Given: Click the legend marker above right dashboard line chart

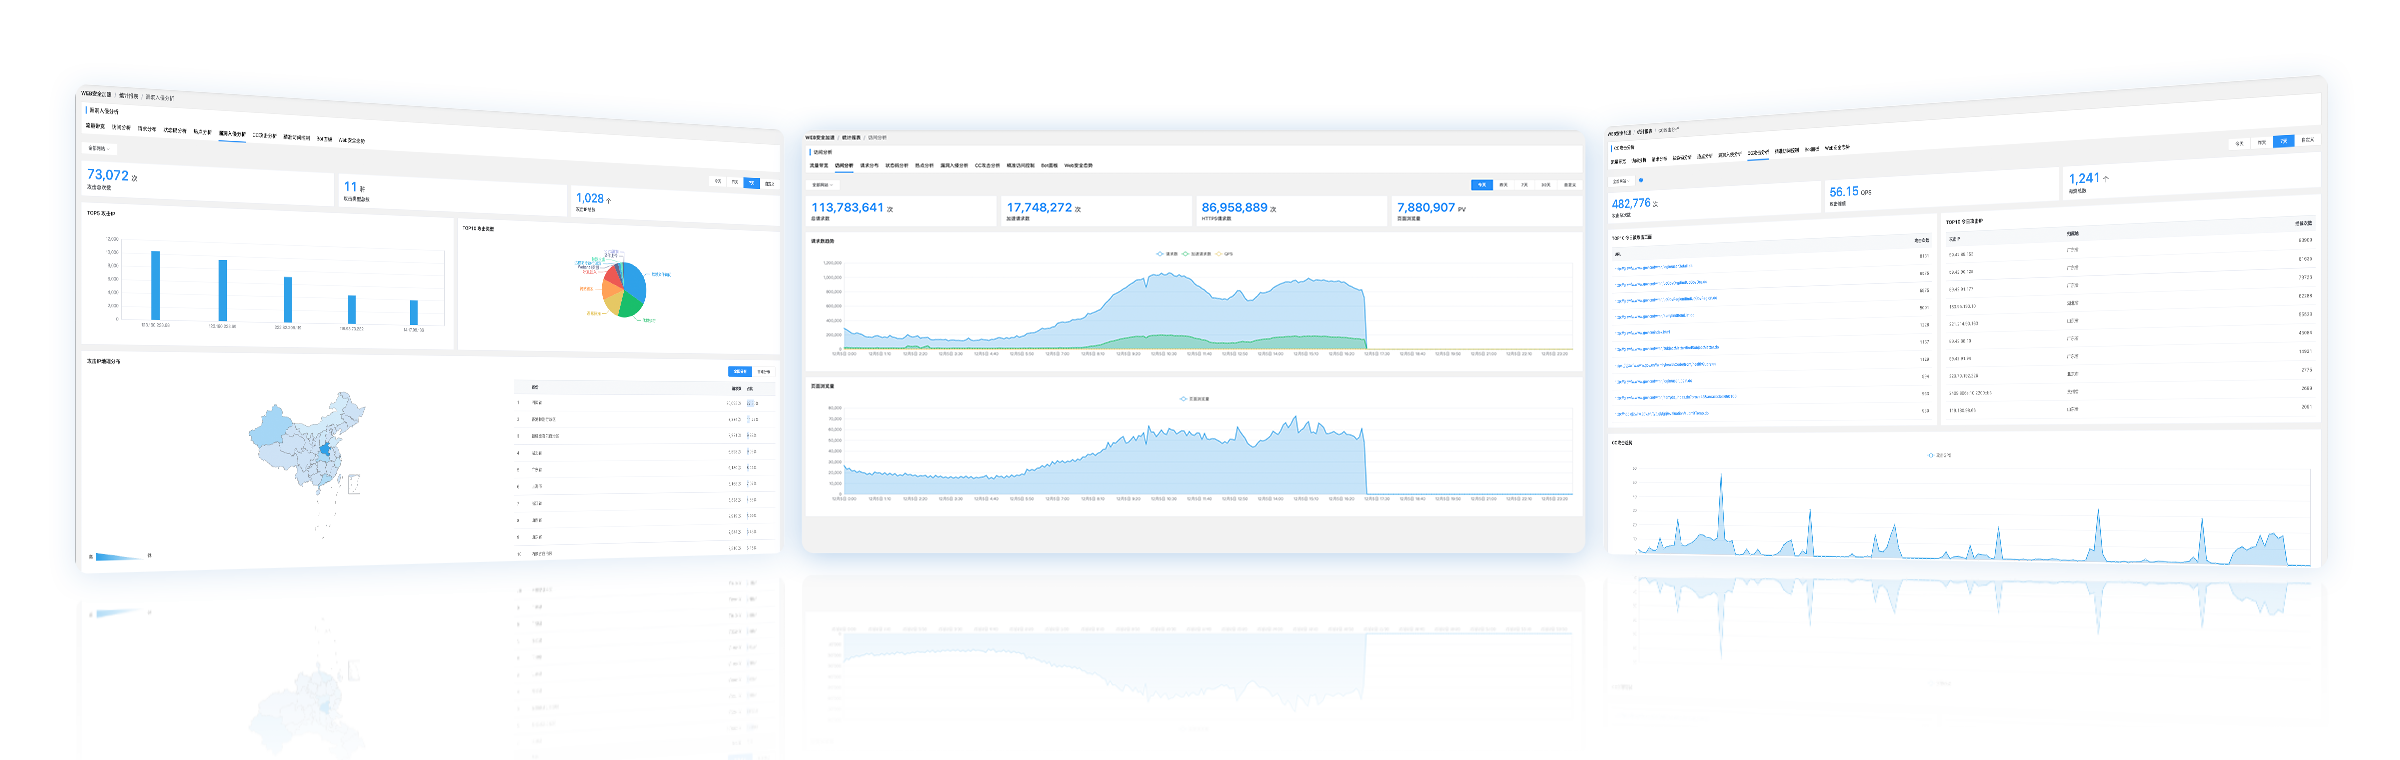Looking at the screenshot, I should [x=1931, y=455].
